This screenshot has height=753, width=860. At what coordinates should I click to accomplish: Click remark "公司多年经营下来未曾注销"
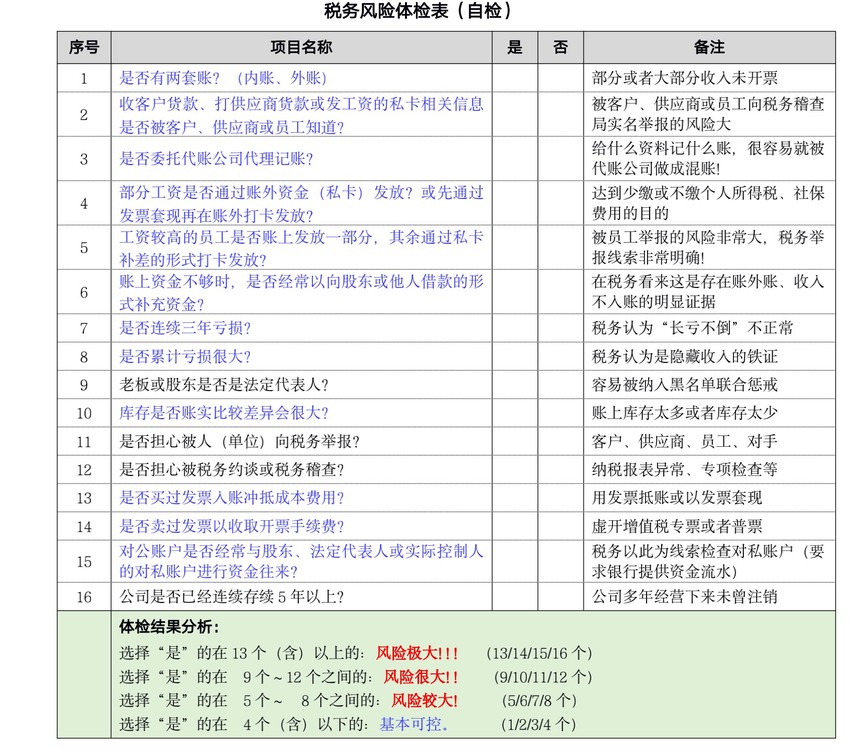pyautogui.click(x=684, y=597)
